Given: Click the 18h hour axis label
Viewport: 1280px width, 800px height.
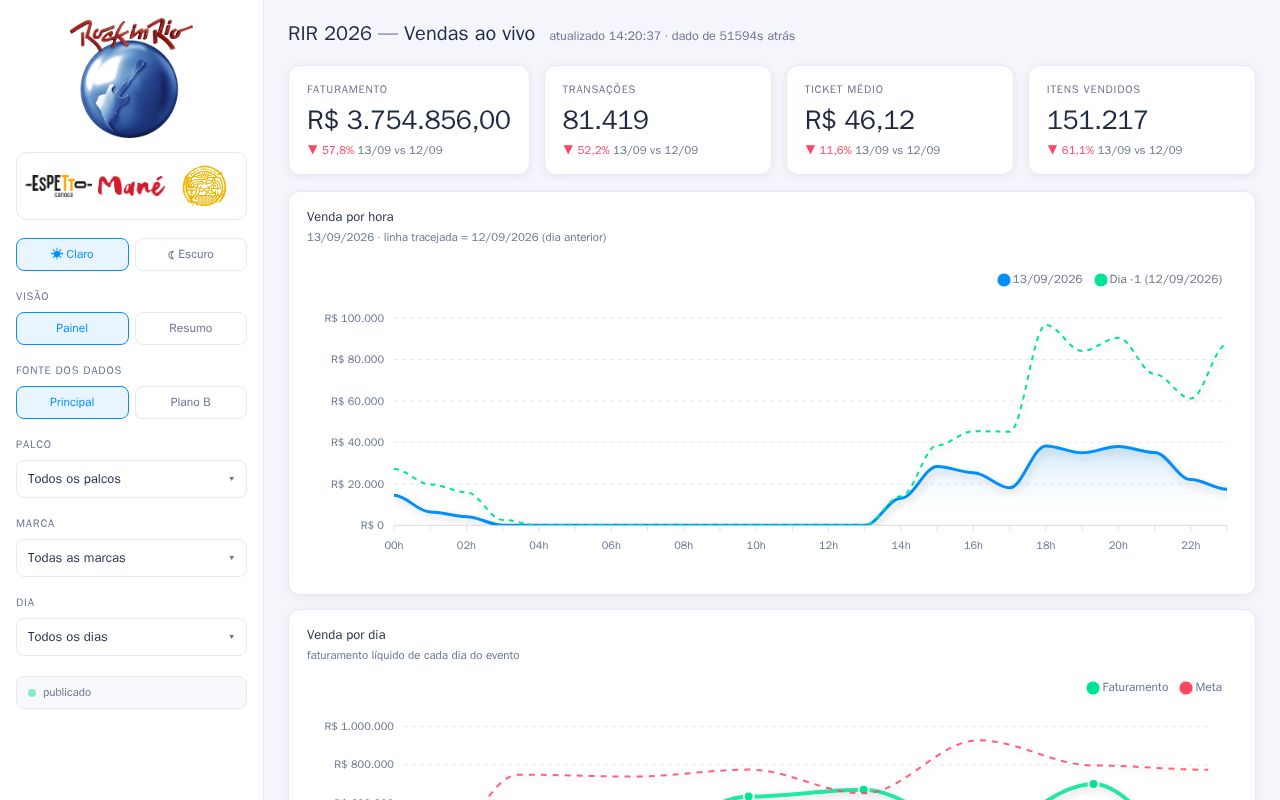Looking at the screenshot, I should click(1046, 546).
